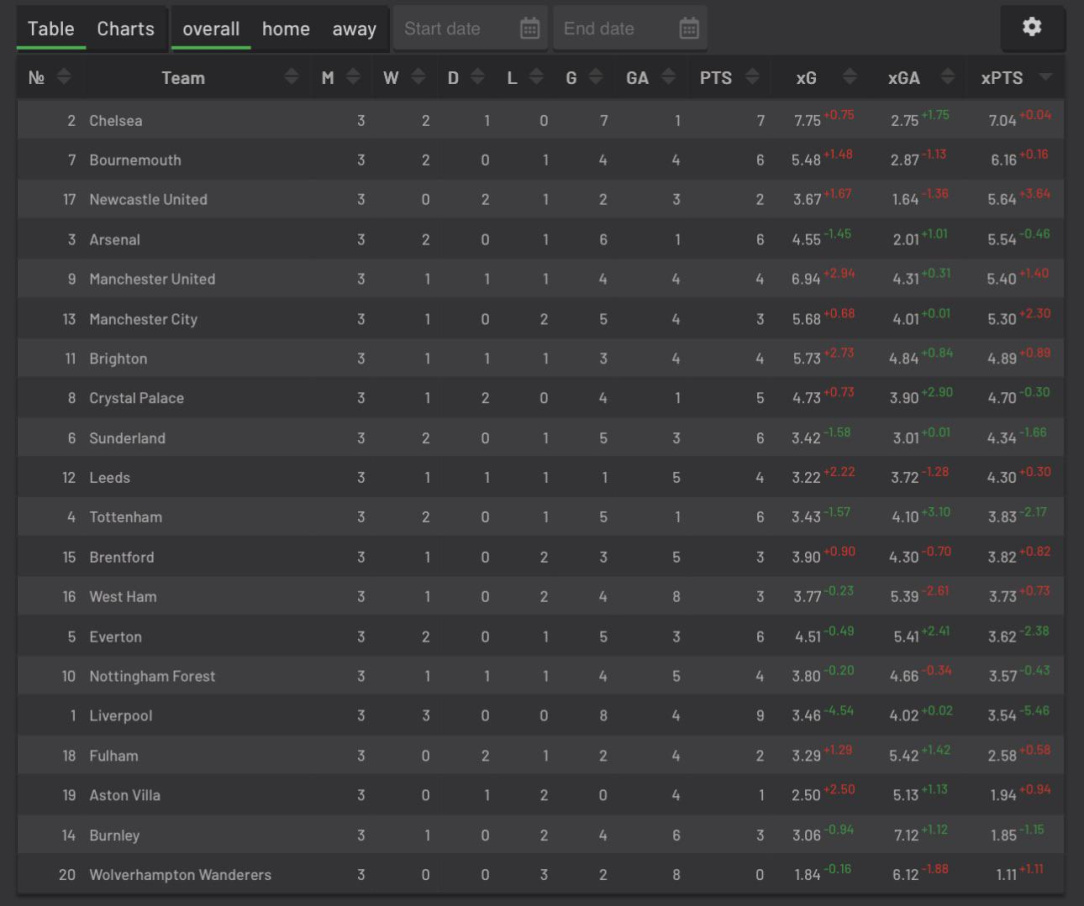
Task: Open the settings gear icon
Action: point(1031,28)
